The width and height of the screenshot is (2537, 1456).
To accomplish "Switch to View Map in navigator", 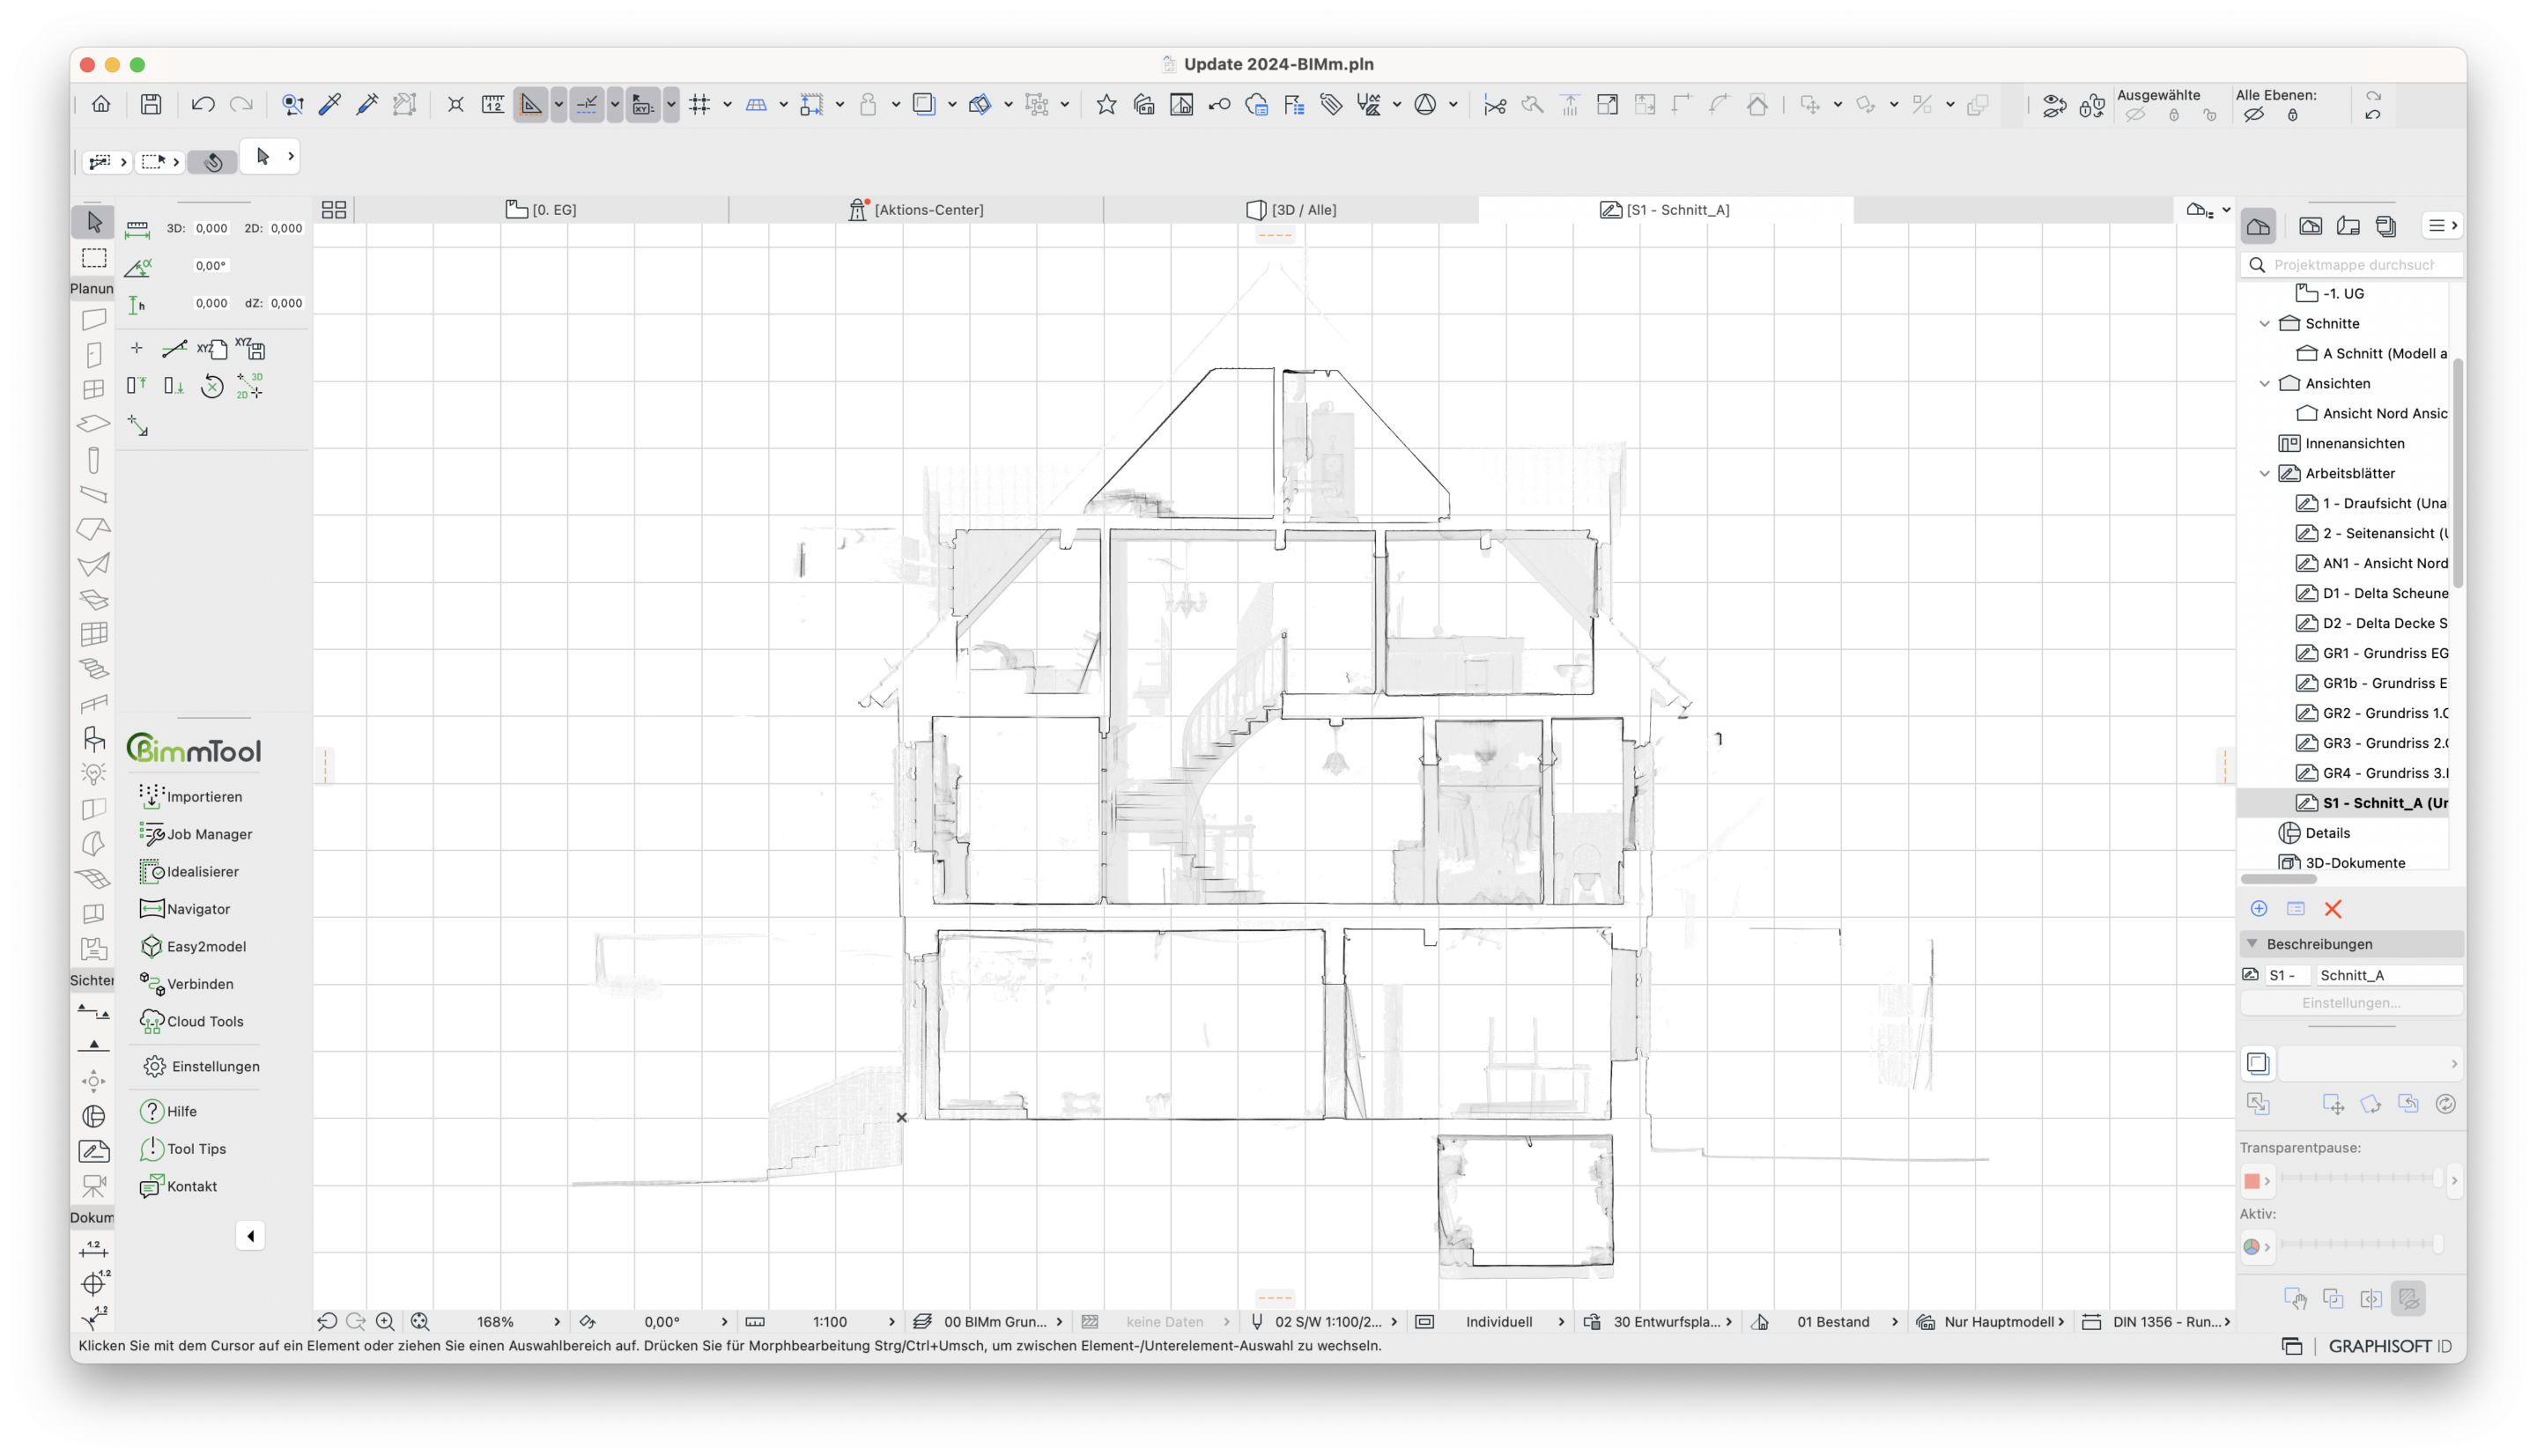I will click(x=2310, y=226).
